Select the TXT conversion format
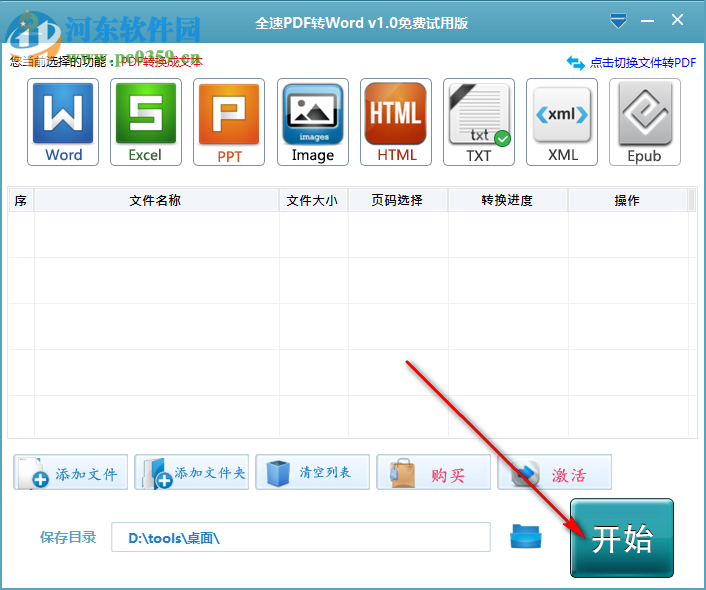The height and width of the screenshot is (590, 706). (x=479, y=122)
